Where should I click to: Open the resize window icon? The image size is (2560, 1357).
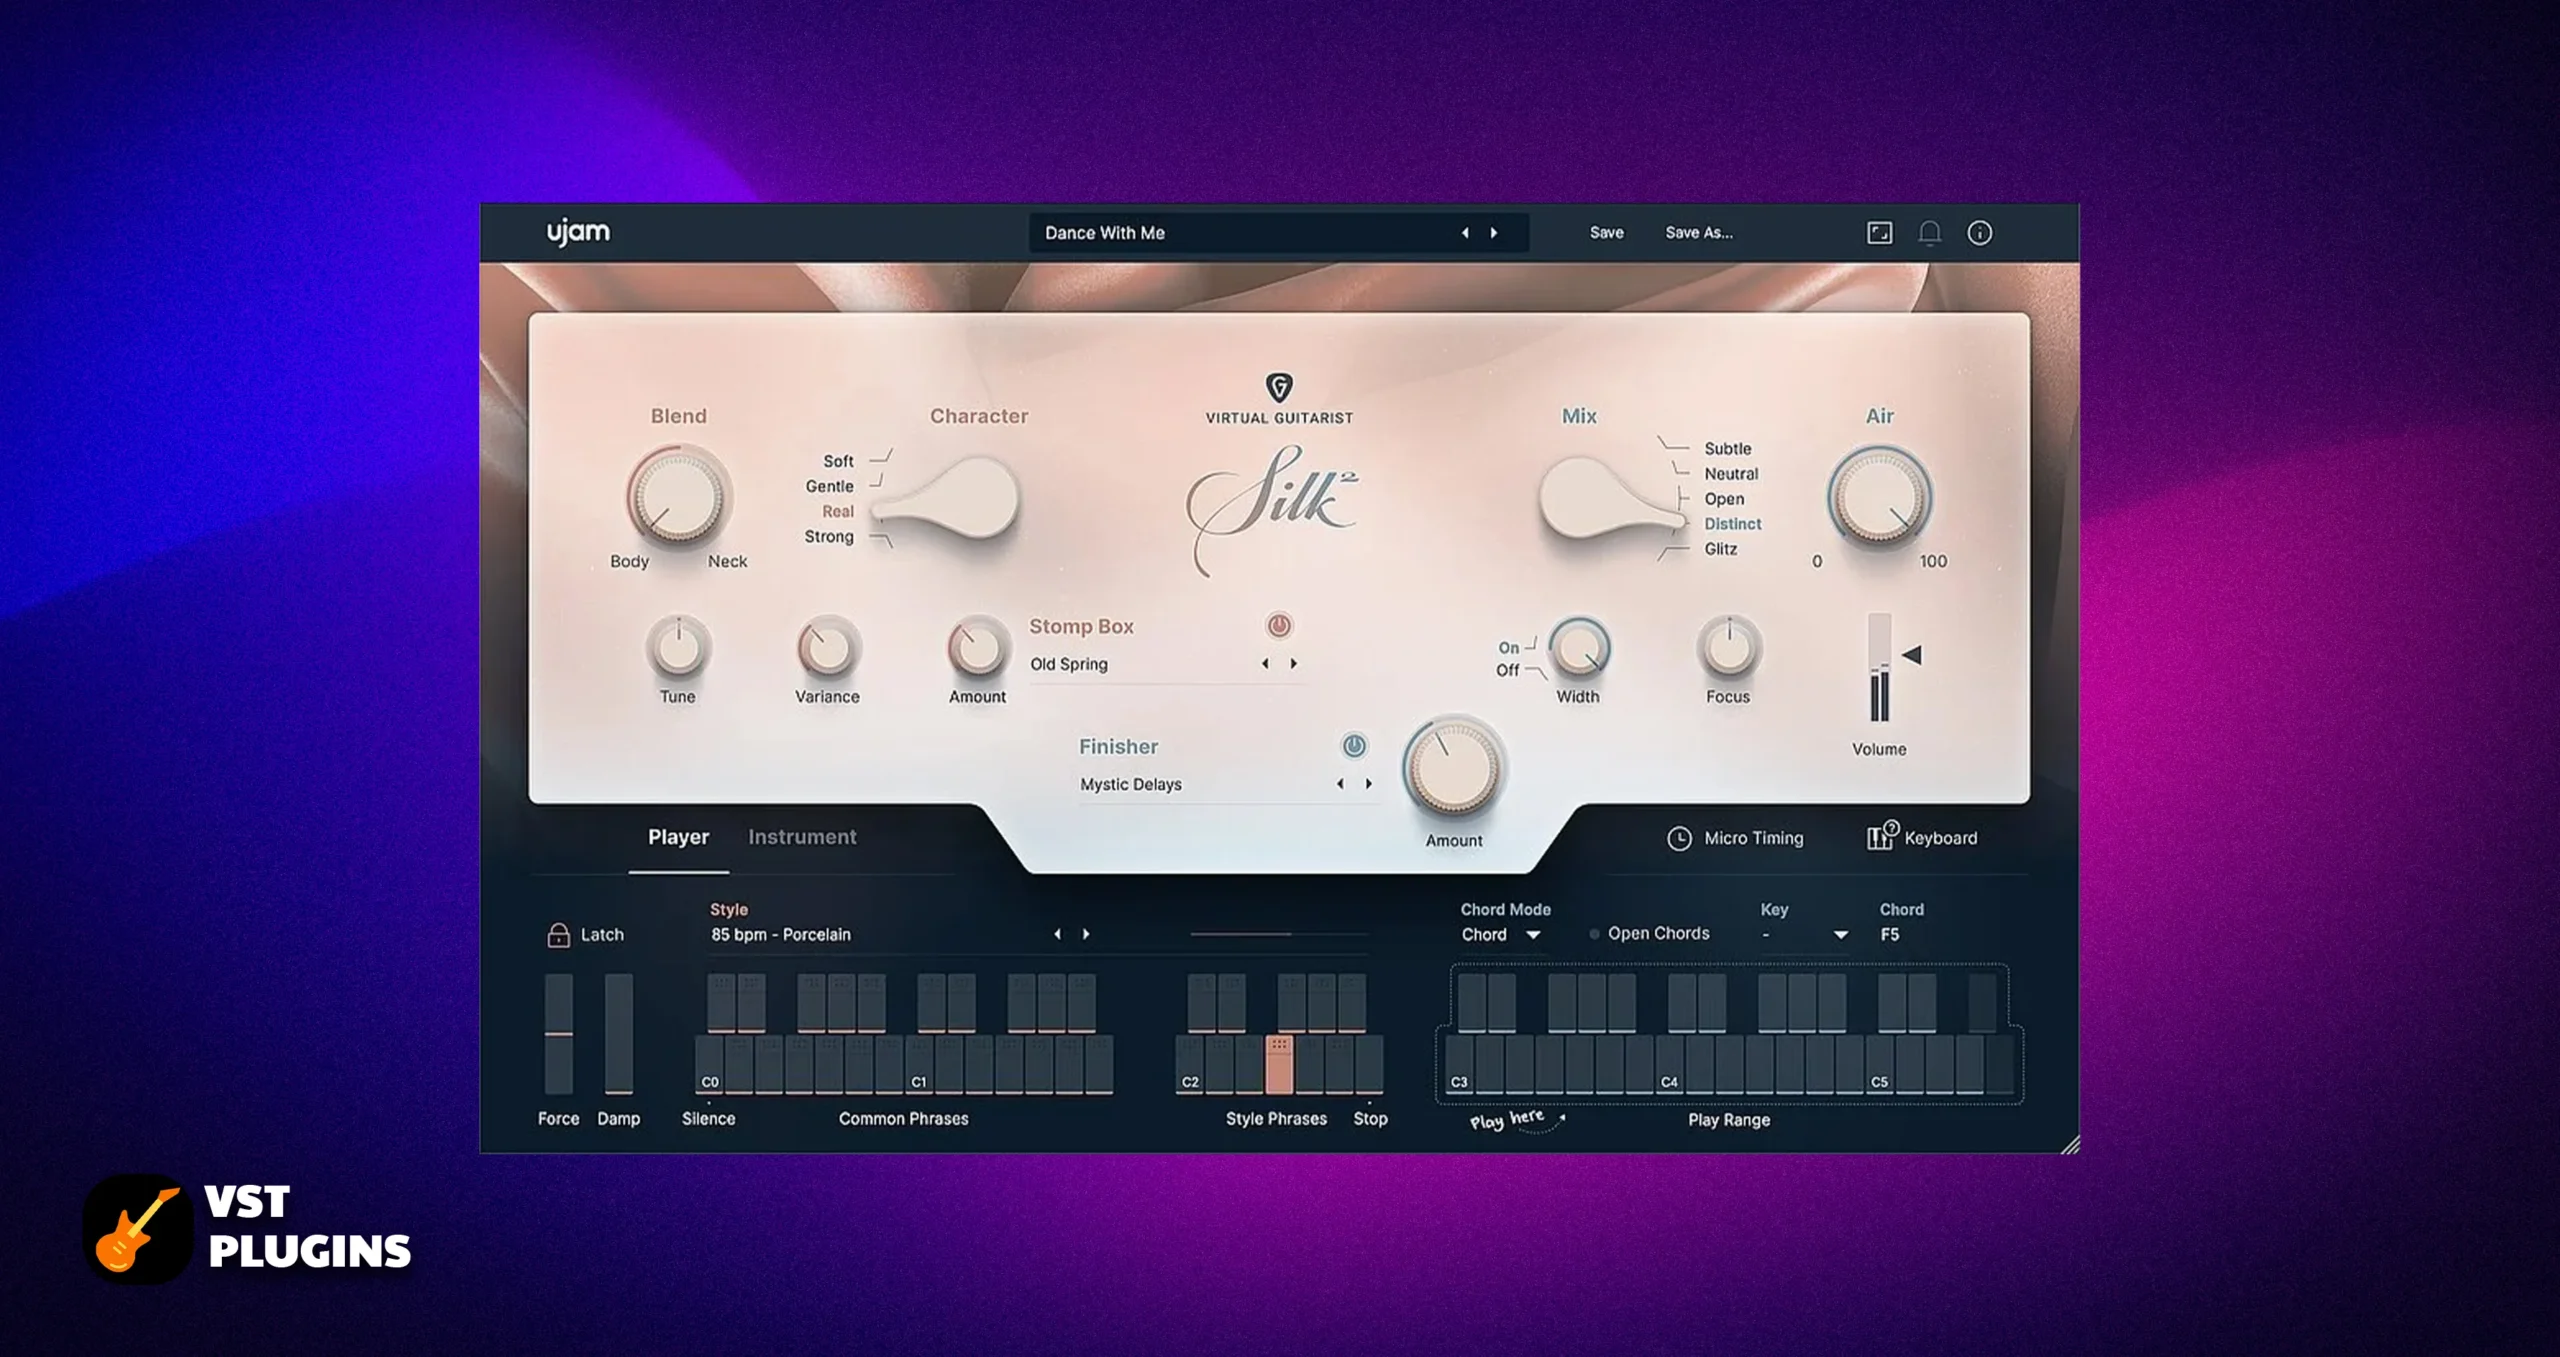pos(1879,233)
